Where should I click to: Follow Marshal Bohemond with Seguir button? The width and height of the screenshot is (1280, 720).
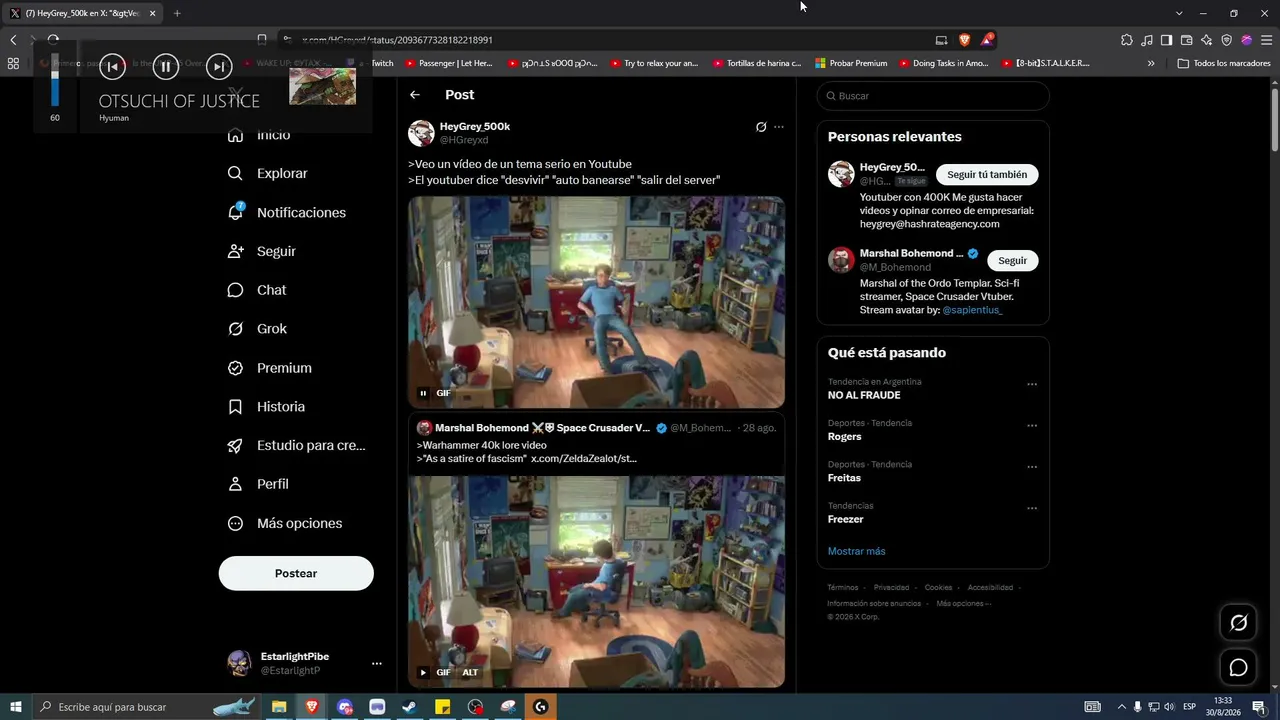pyautogui.click(x=1012, y=261)
